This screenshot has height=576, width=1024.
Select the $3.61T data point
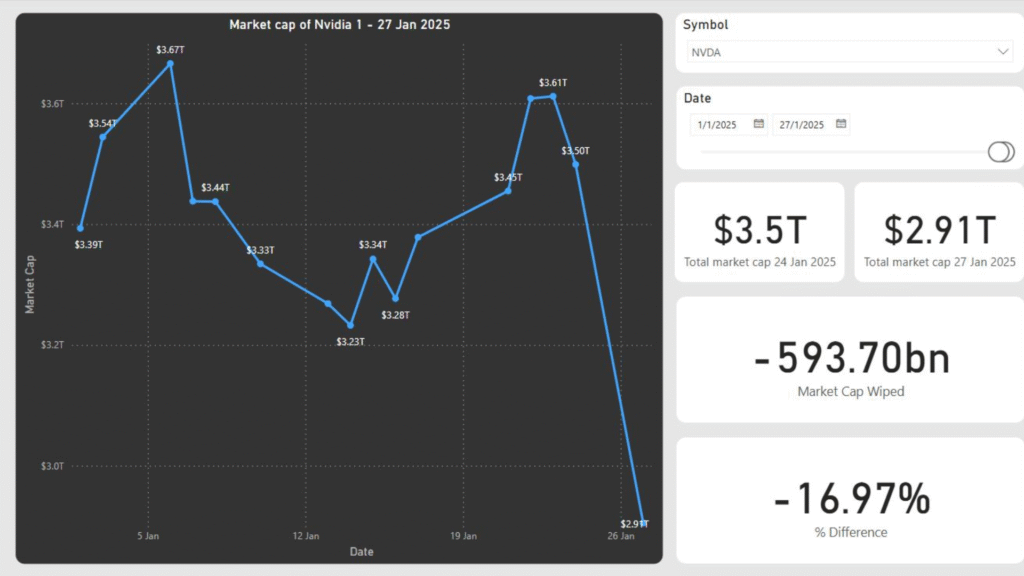tap(553, 97)
